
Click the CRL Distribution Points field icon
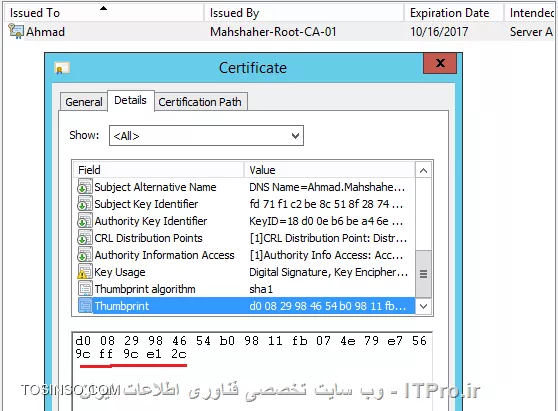click(85, 238)
